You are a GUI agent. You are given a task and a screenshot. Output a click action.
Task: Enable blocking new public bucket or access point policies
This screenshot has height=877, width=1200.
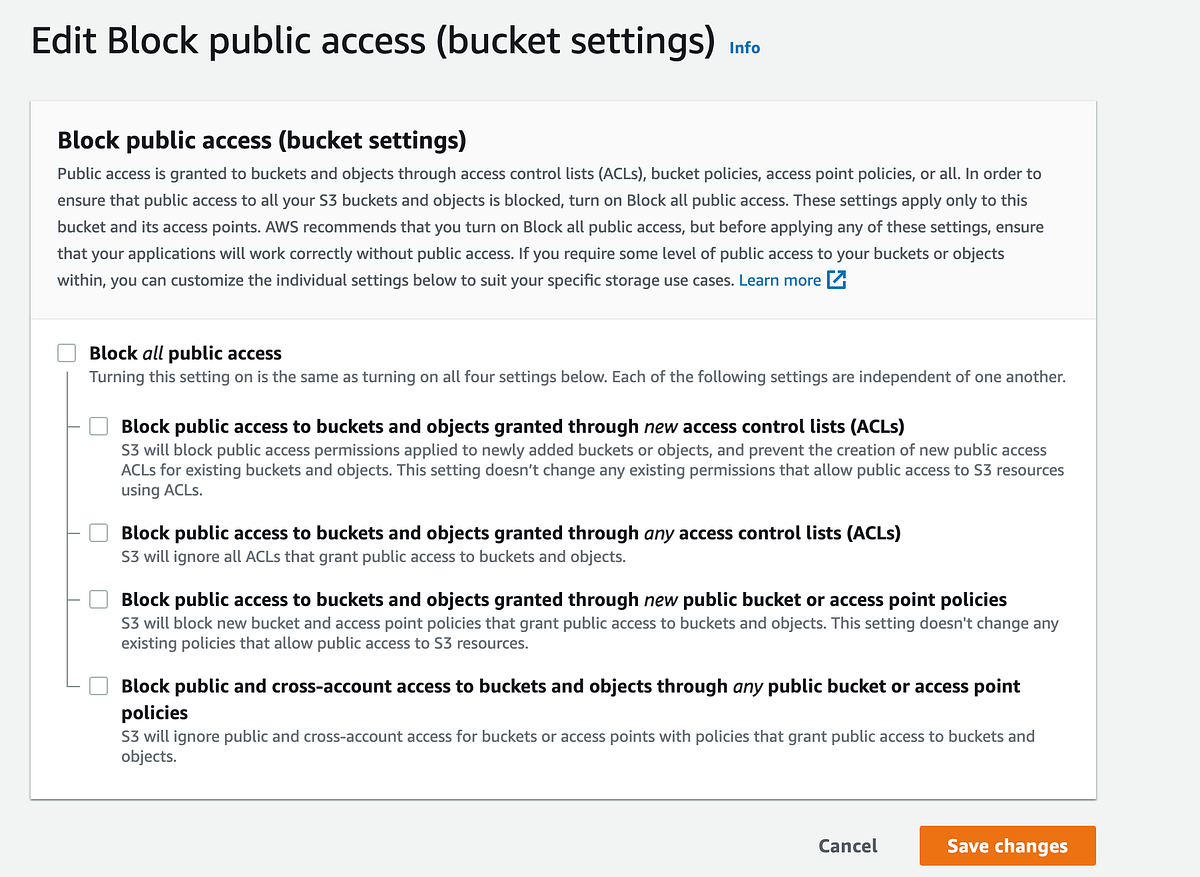pyautogui.click(x=98, y=598)
